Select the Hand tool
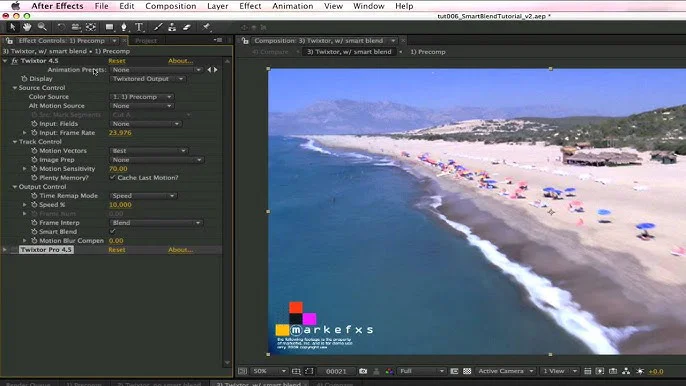This screenshot has width=686, height=386. point(27,27)
